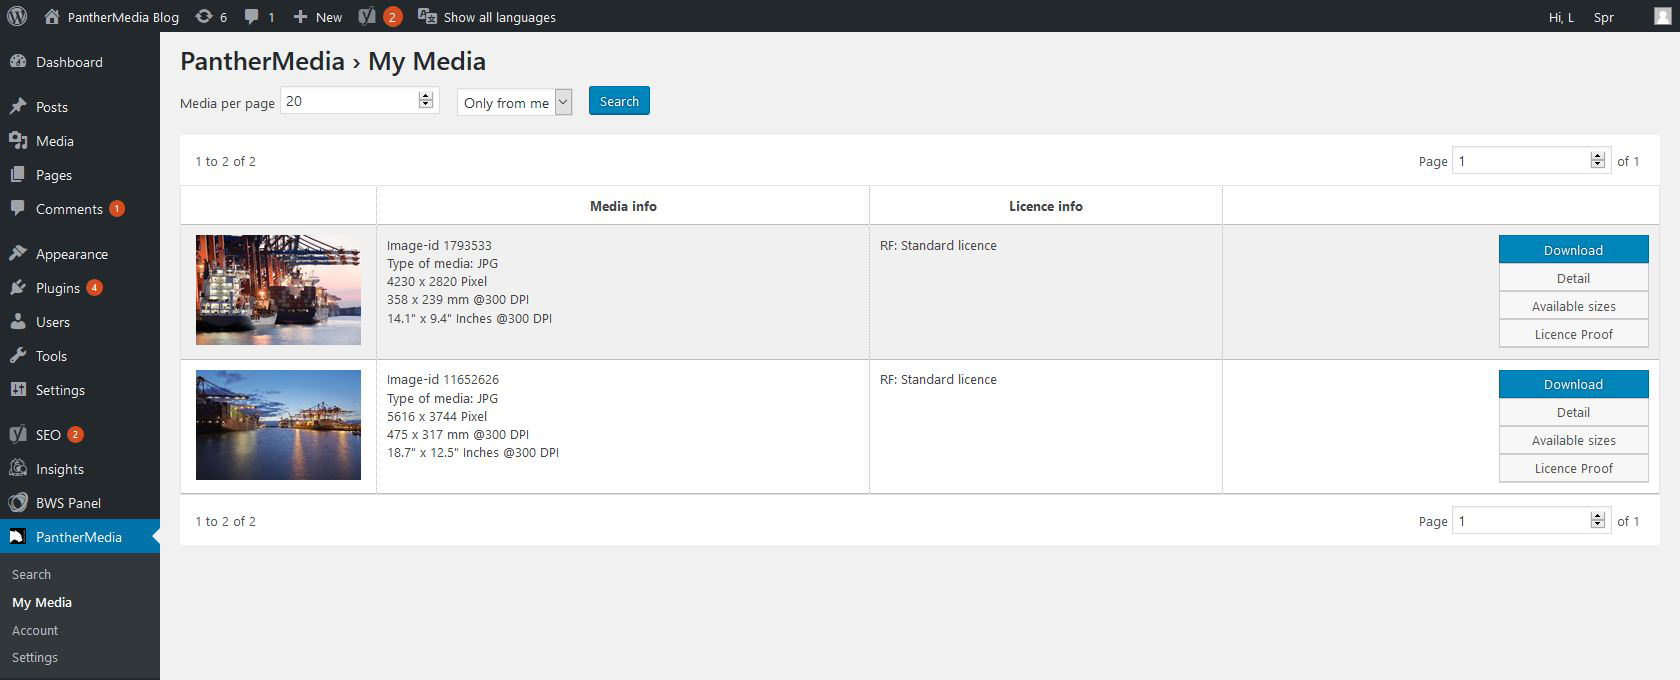
Task: Open PantherMedia Settings submenu item
Action: point(35,657)
